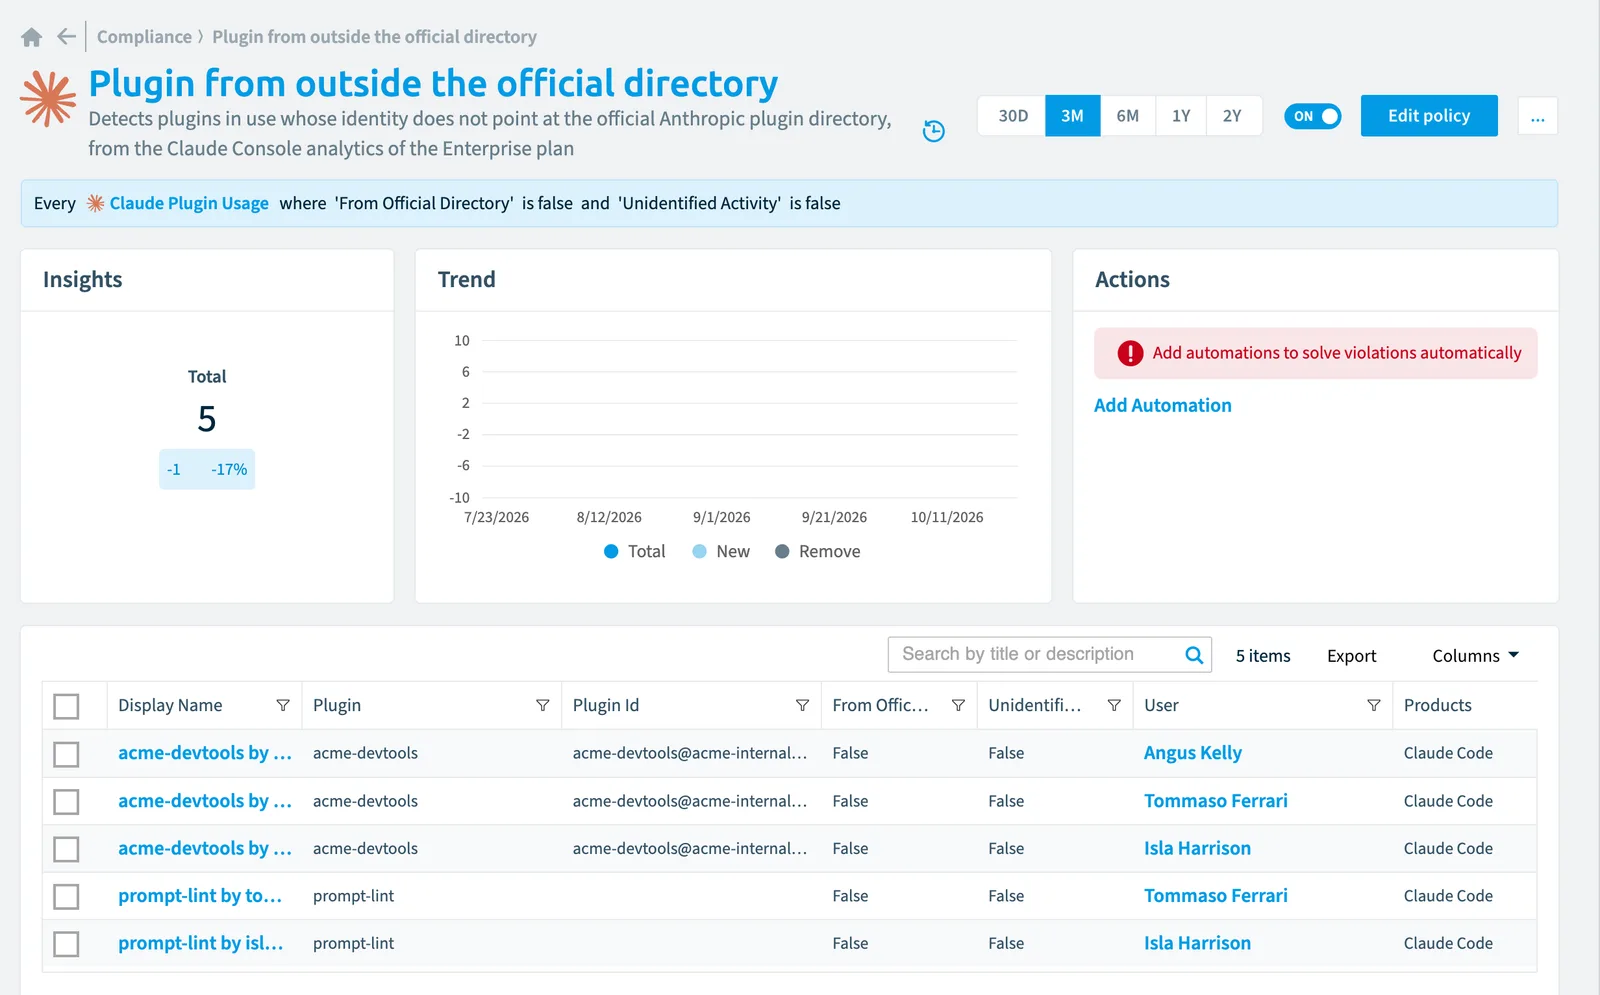Tick checkbox for Tommaso Ferrari prompt-lint row
Viewport: 1600px width, 995px height.
click(66, 897)
